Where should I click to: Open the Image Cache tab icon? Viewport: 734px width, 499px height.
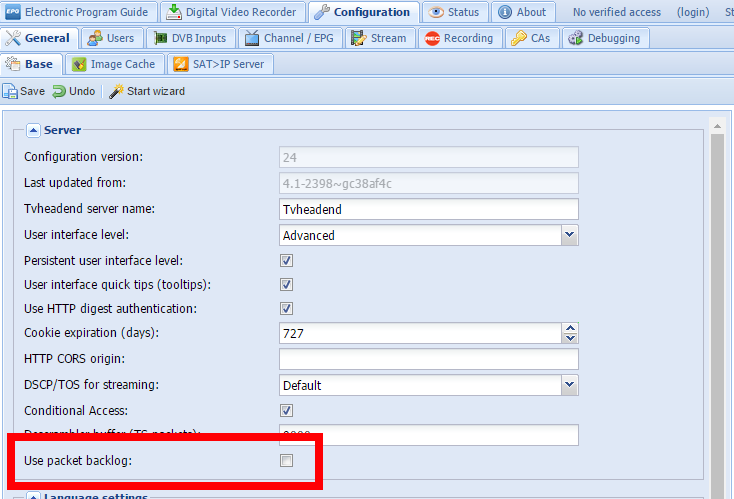pyautogui.click(x=79, y=64)
